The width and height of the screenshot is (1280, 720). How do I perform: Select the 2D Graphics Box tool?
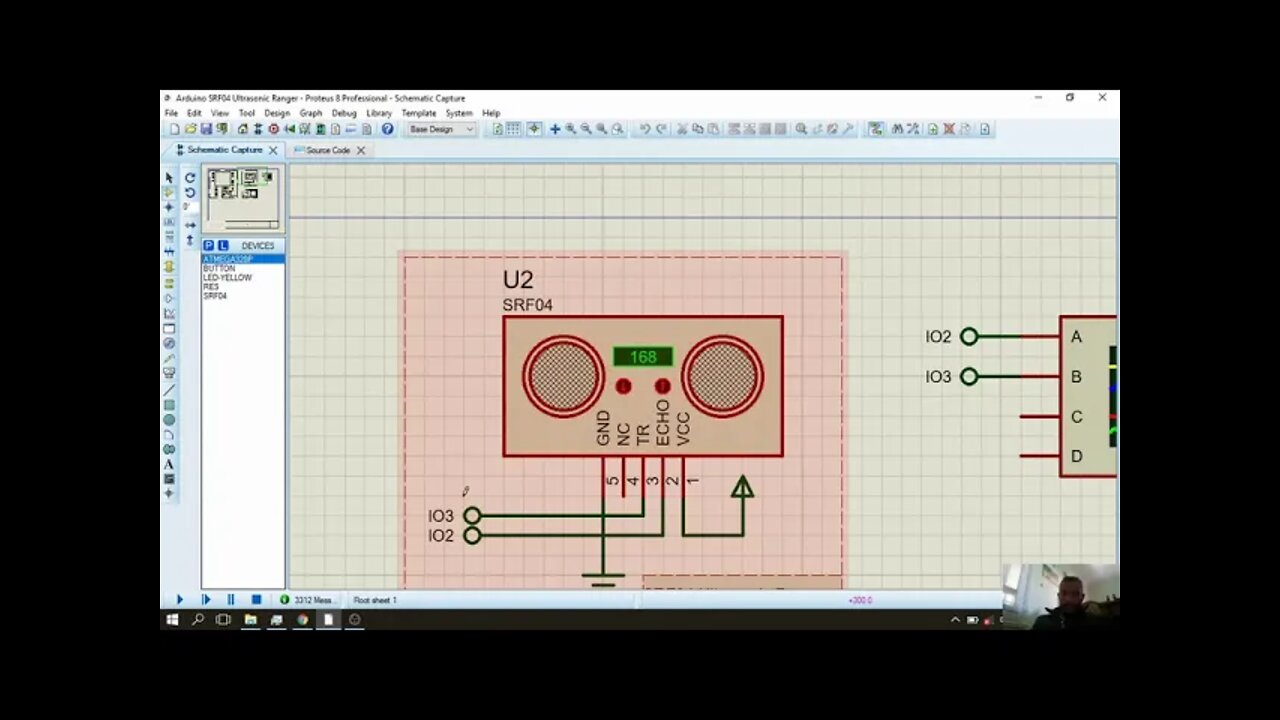point(169,405)
